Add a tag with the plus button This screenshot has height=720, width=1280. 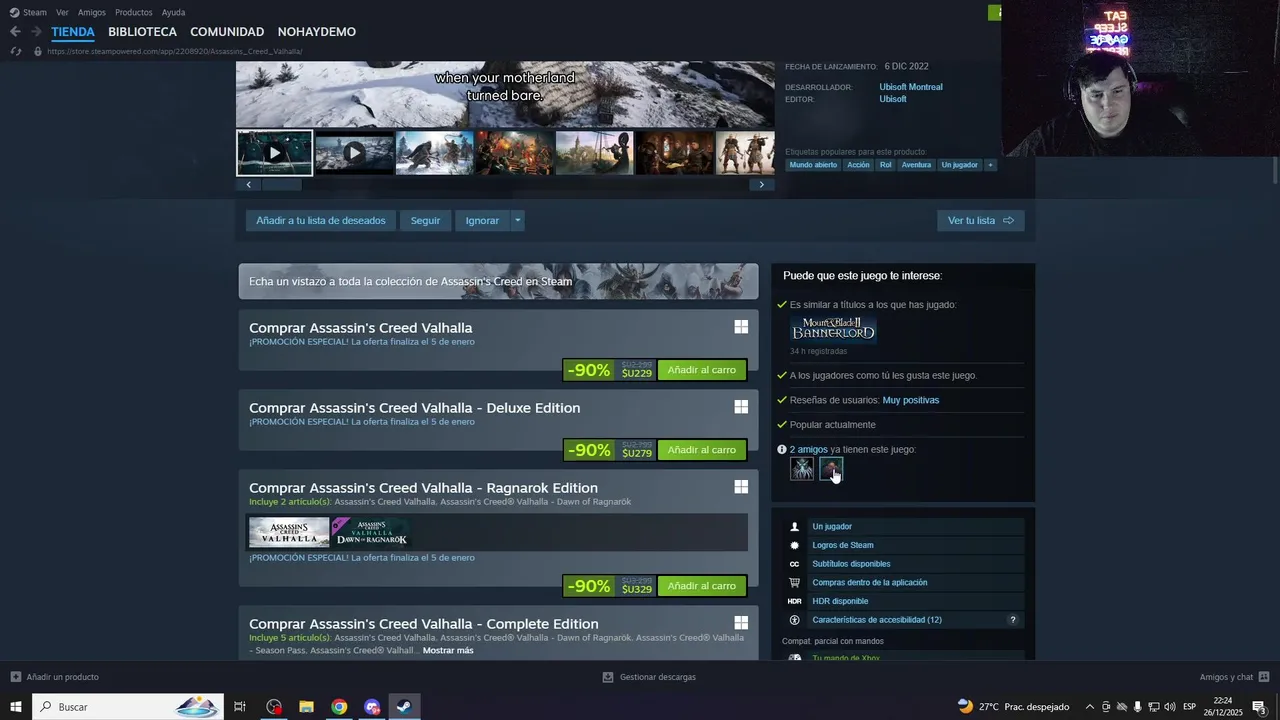tap(990, 165)
